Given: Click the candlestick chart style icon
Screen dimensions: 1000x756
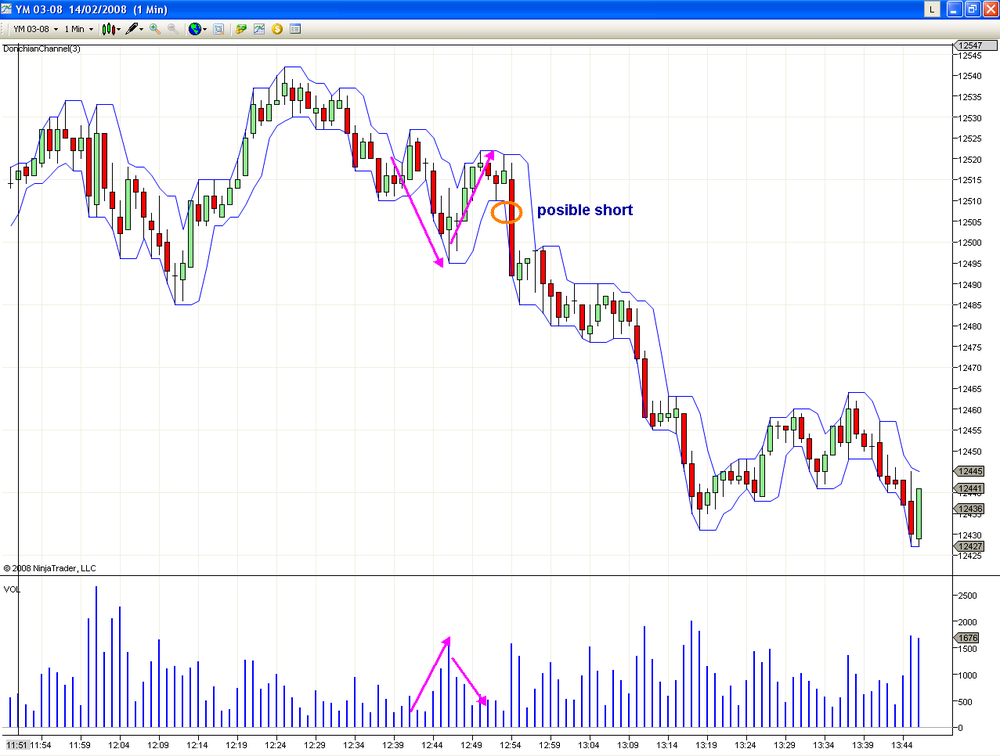Looking at the screenshot, I should (108, 29).
